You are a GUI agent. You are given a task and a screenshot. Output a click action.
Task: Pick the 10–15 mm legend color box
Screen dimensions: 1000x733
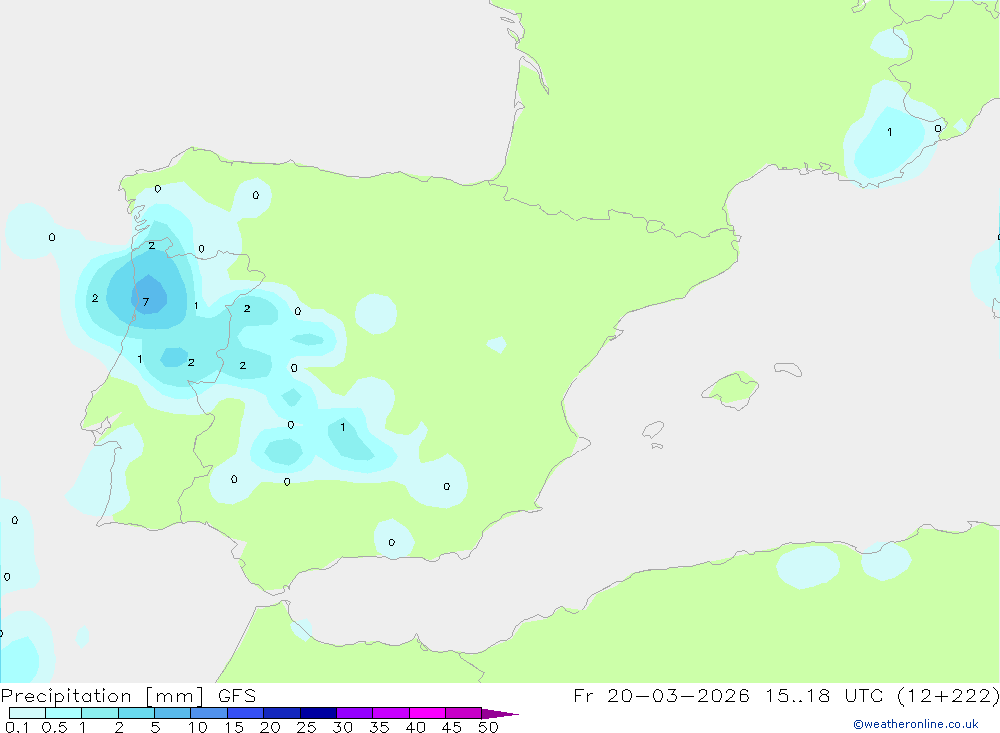point(209,713)
